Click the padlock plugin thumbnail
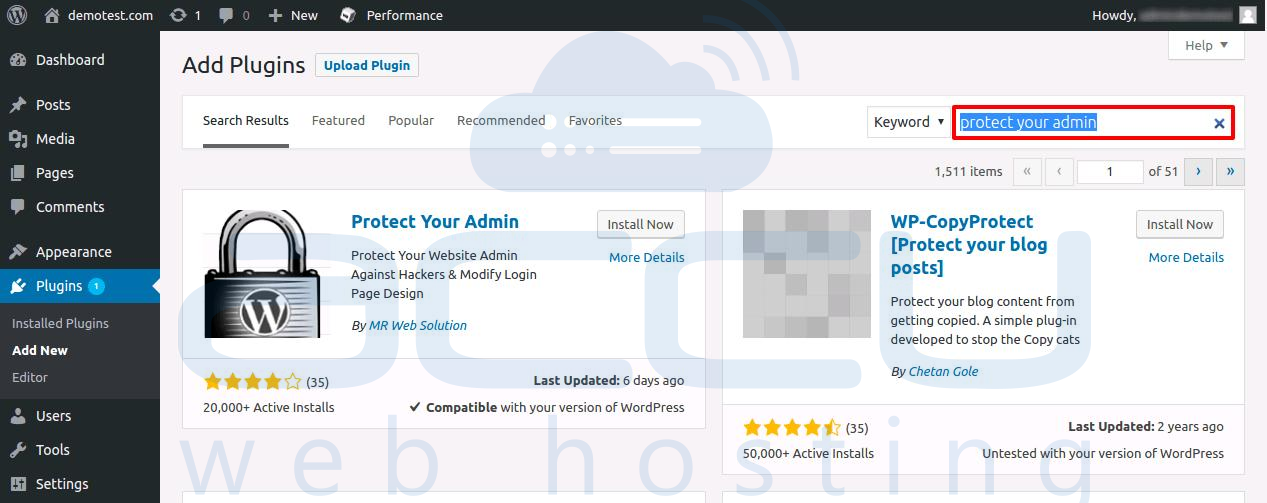 point(267,273)
